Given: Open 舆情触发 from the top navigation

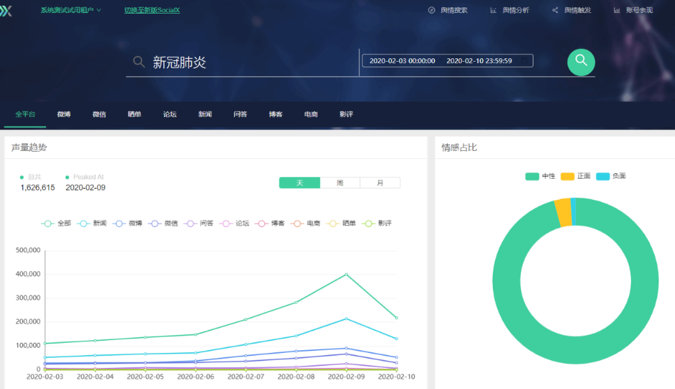Looking at the screenshot, I should 572,10.
